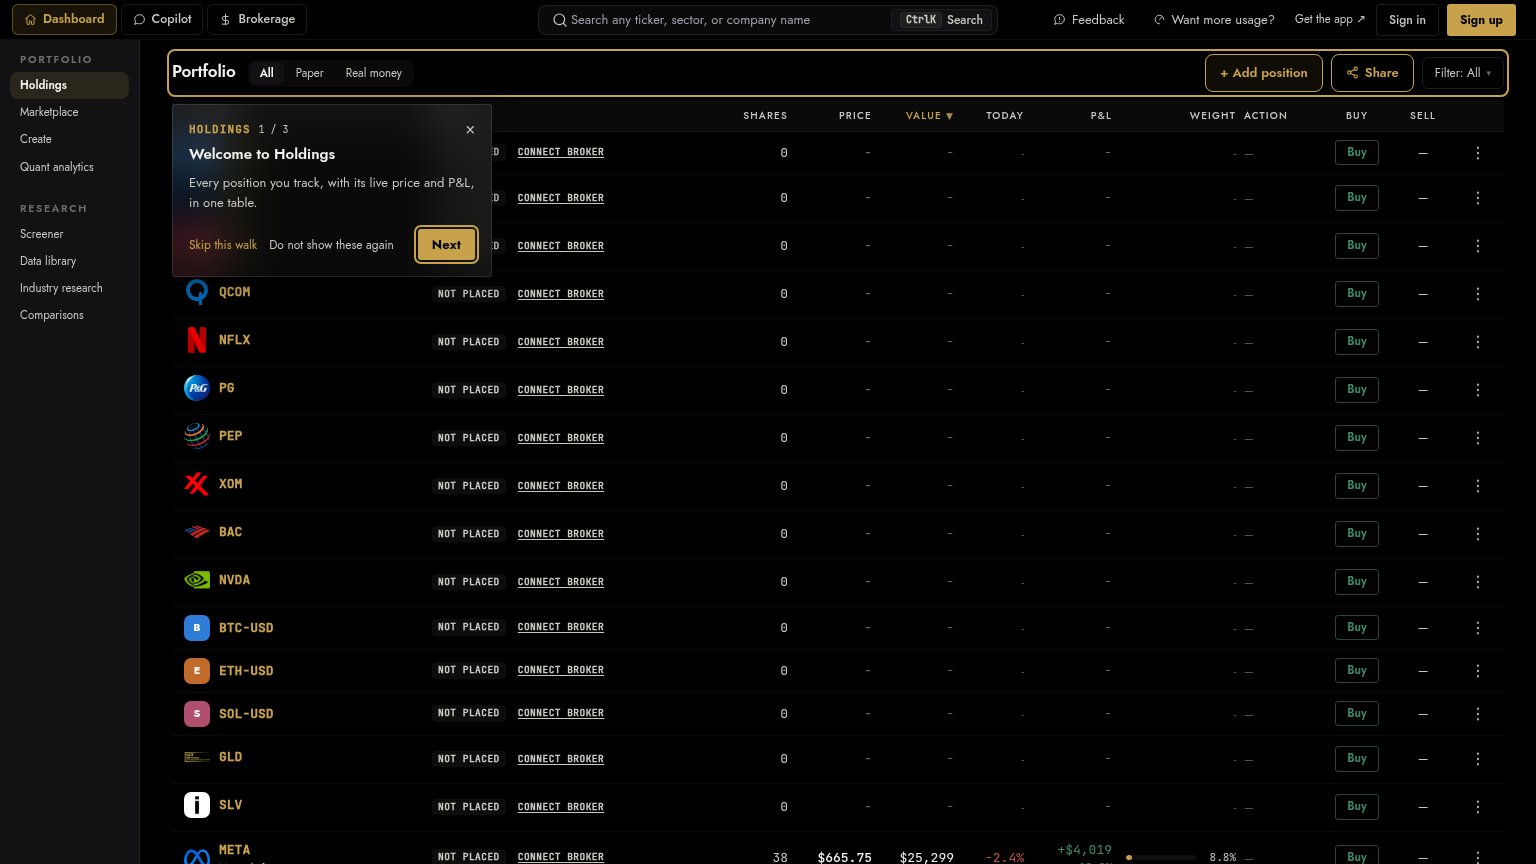Open the three-dot menu for XOM row

1478,486
